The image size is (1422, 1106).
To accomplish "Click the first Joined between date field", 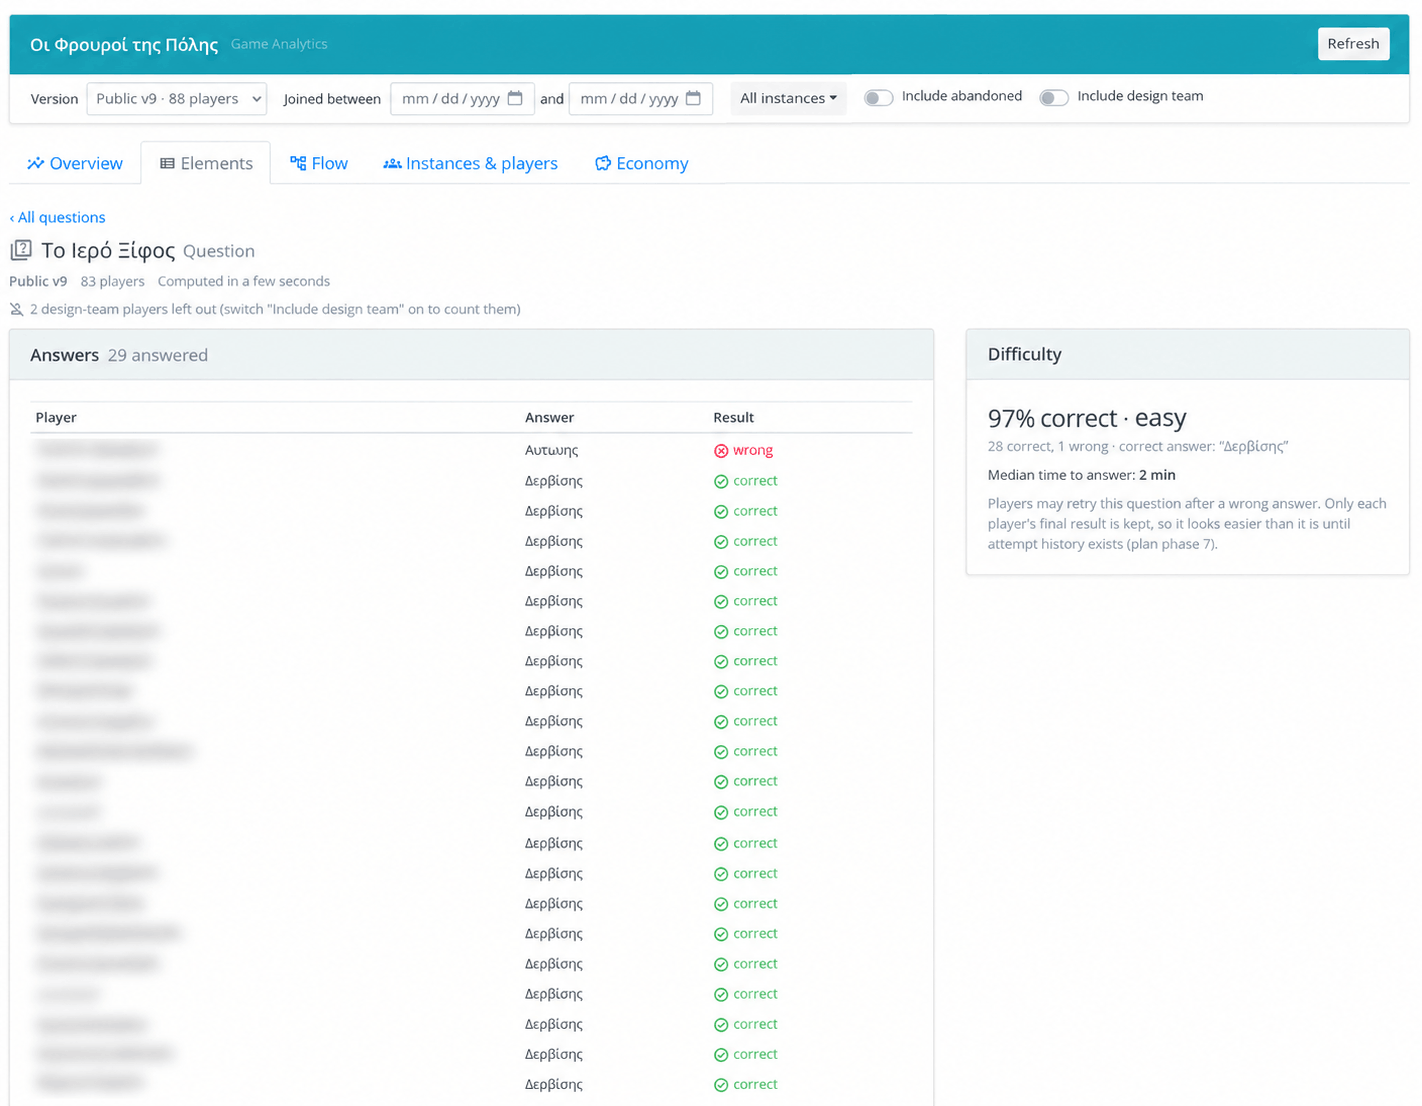I will point(462,99).
